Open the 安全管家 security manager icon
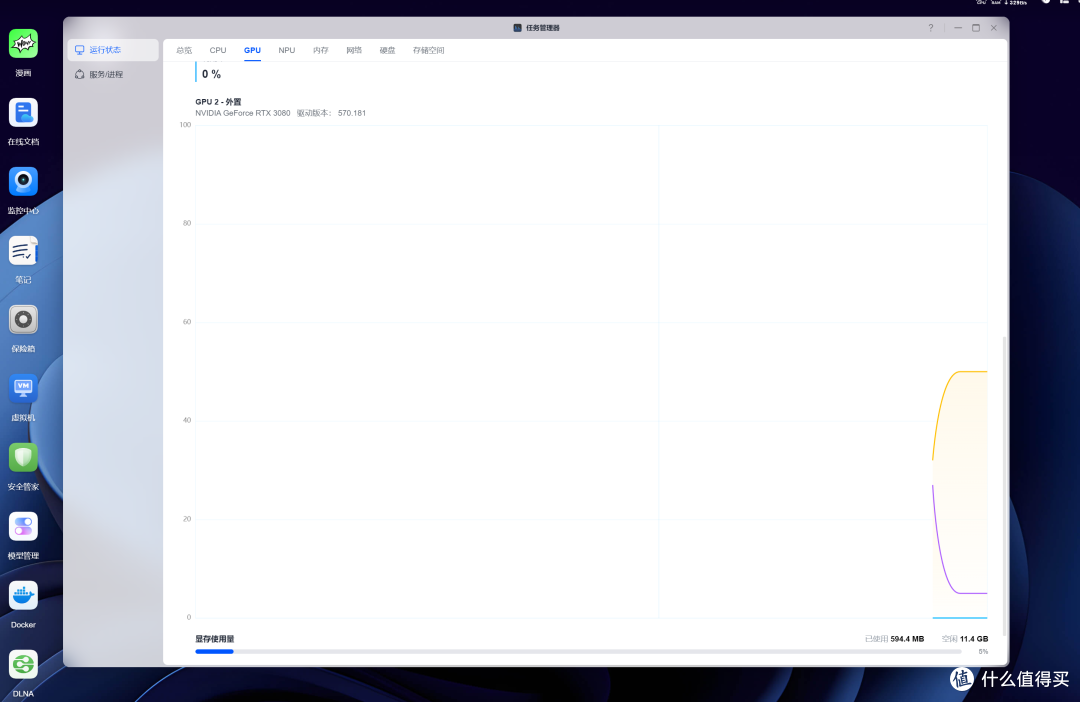The image size is (1080, 702). click(x=23, y=457)
